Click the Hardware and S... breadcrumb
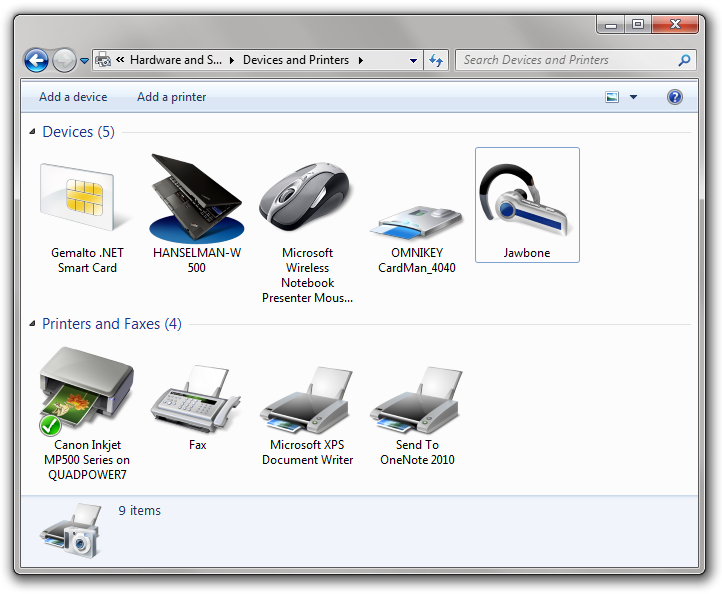The height and width of the screenshot is (594, 722). [176, 60]
